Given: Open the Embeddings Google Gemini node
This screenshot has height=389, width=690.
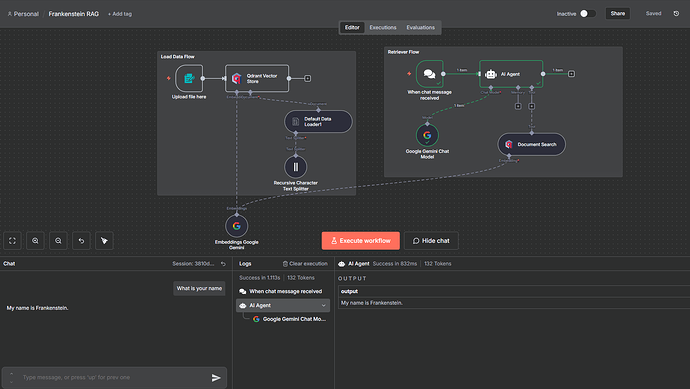Looking at the screenshot, I should click(x=236, y=226).
